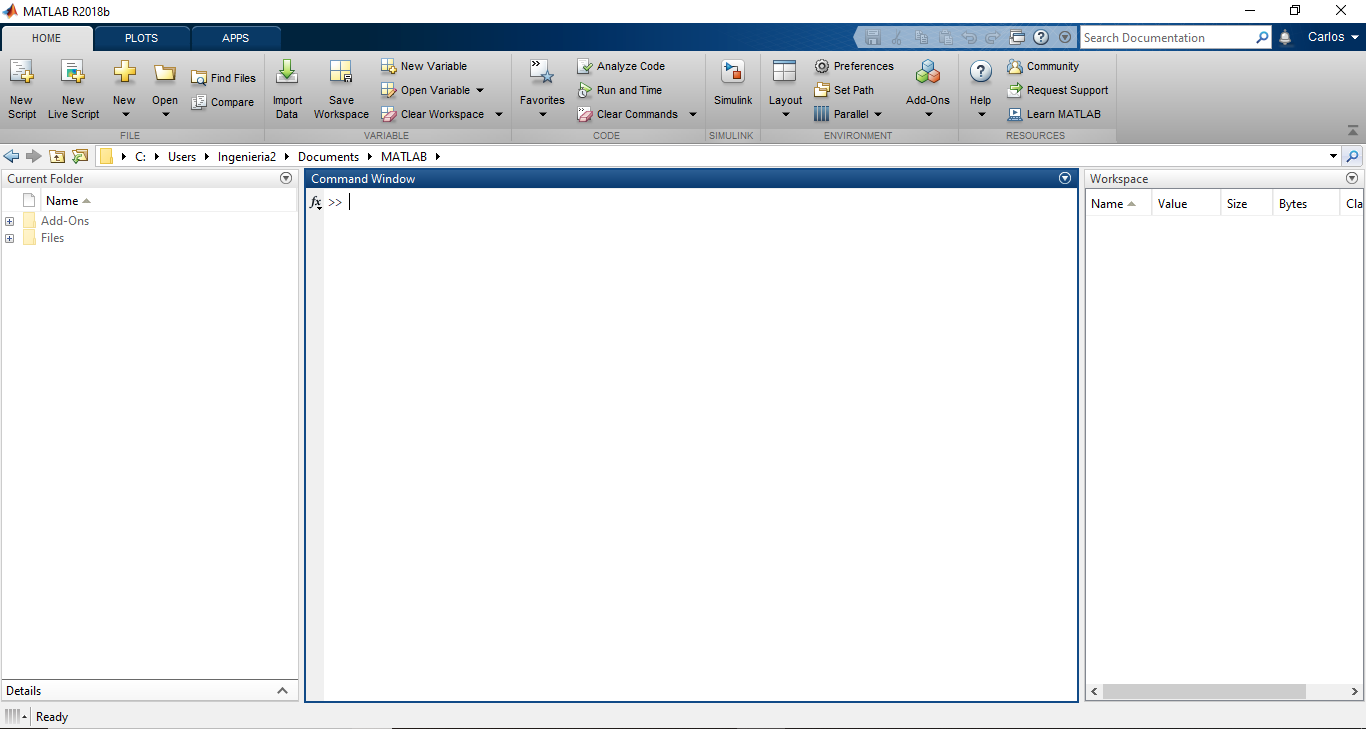Click the Browse for folder icon
Viewport: 1366px width, 729px height.
[x=80, y=156]
